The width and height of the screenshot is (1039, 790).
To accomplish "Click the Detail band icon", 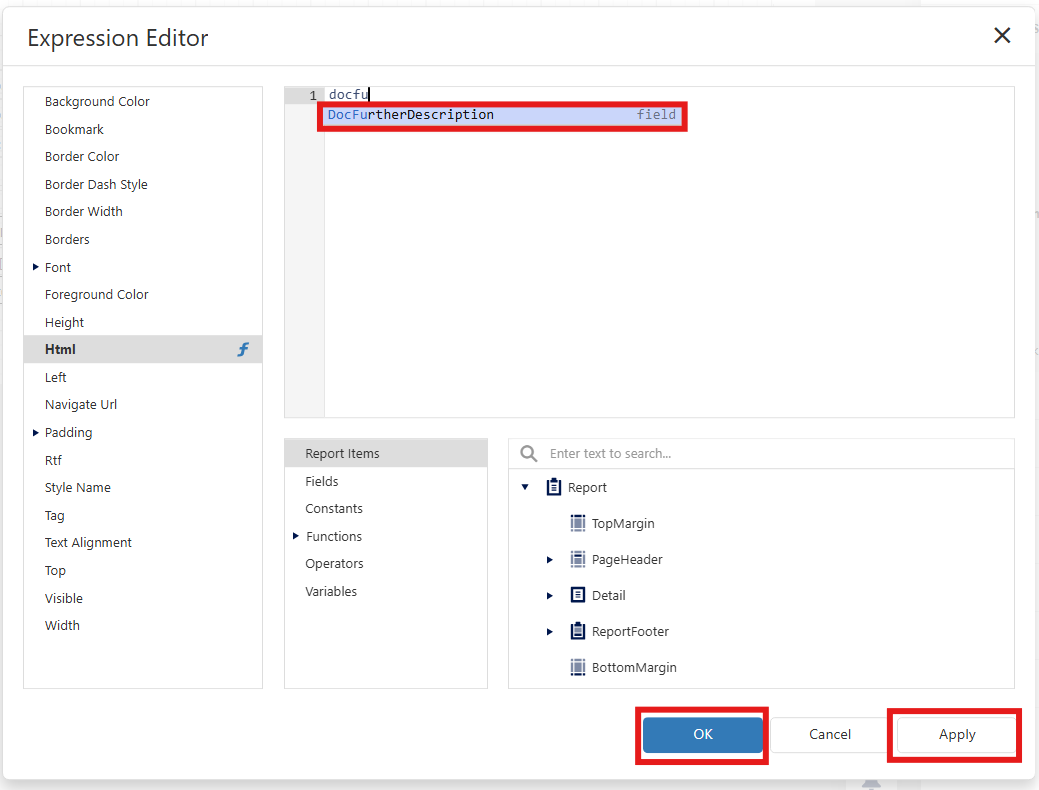I will tap(578, 594).
